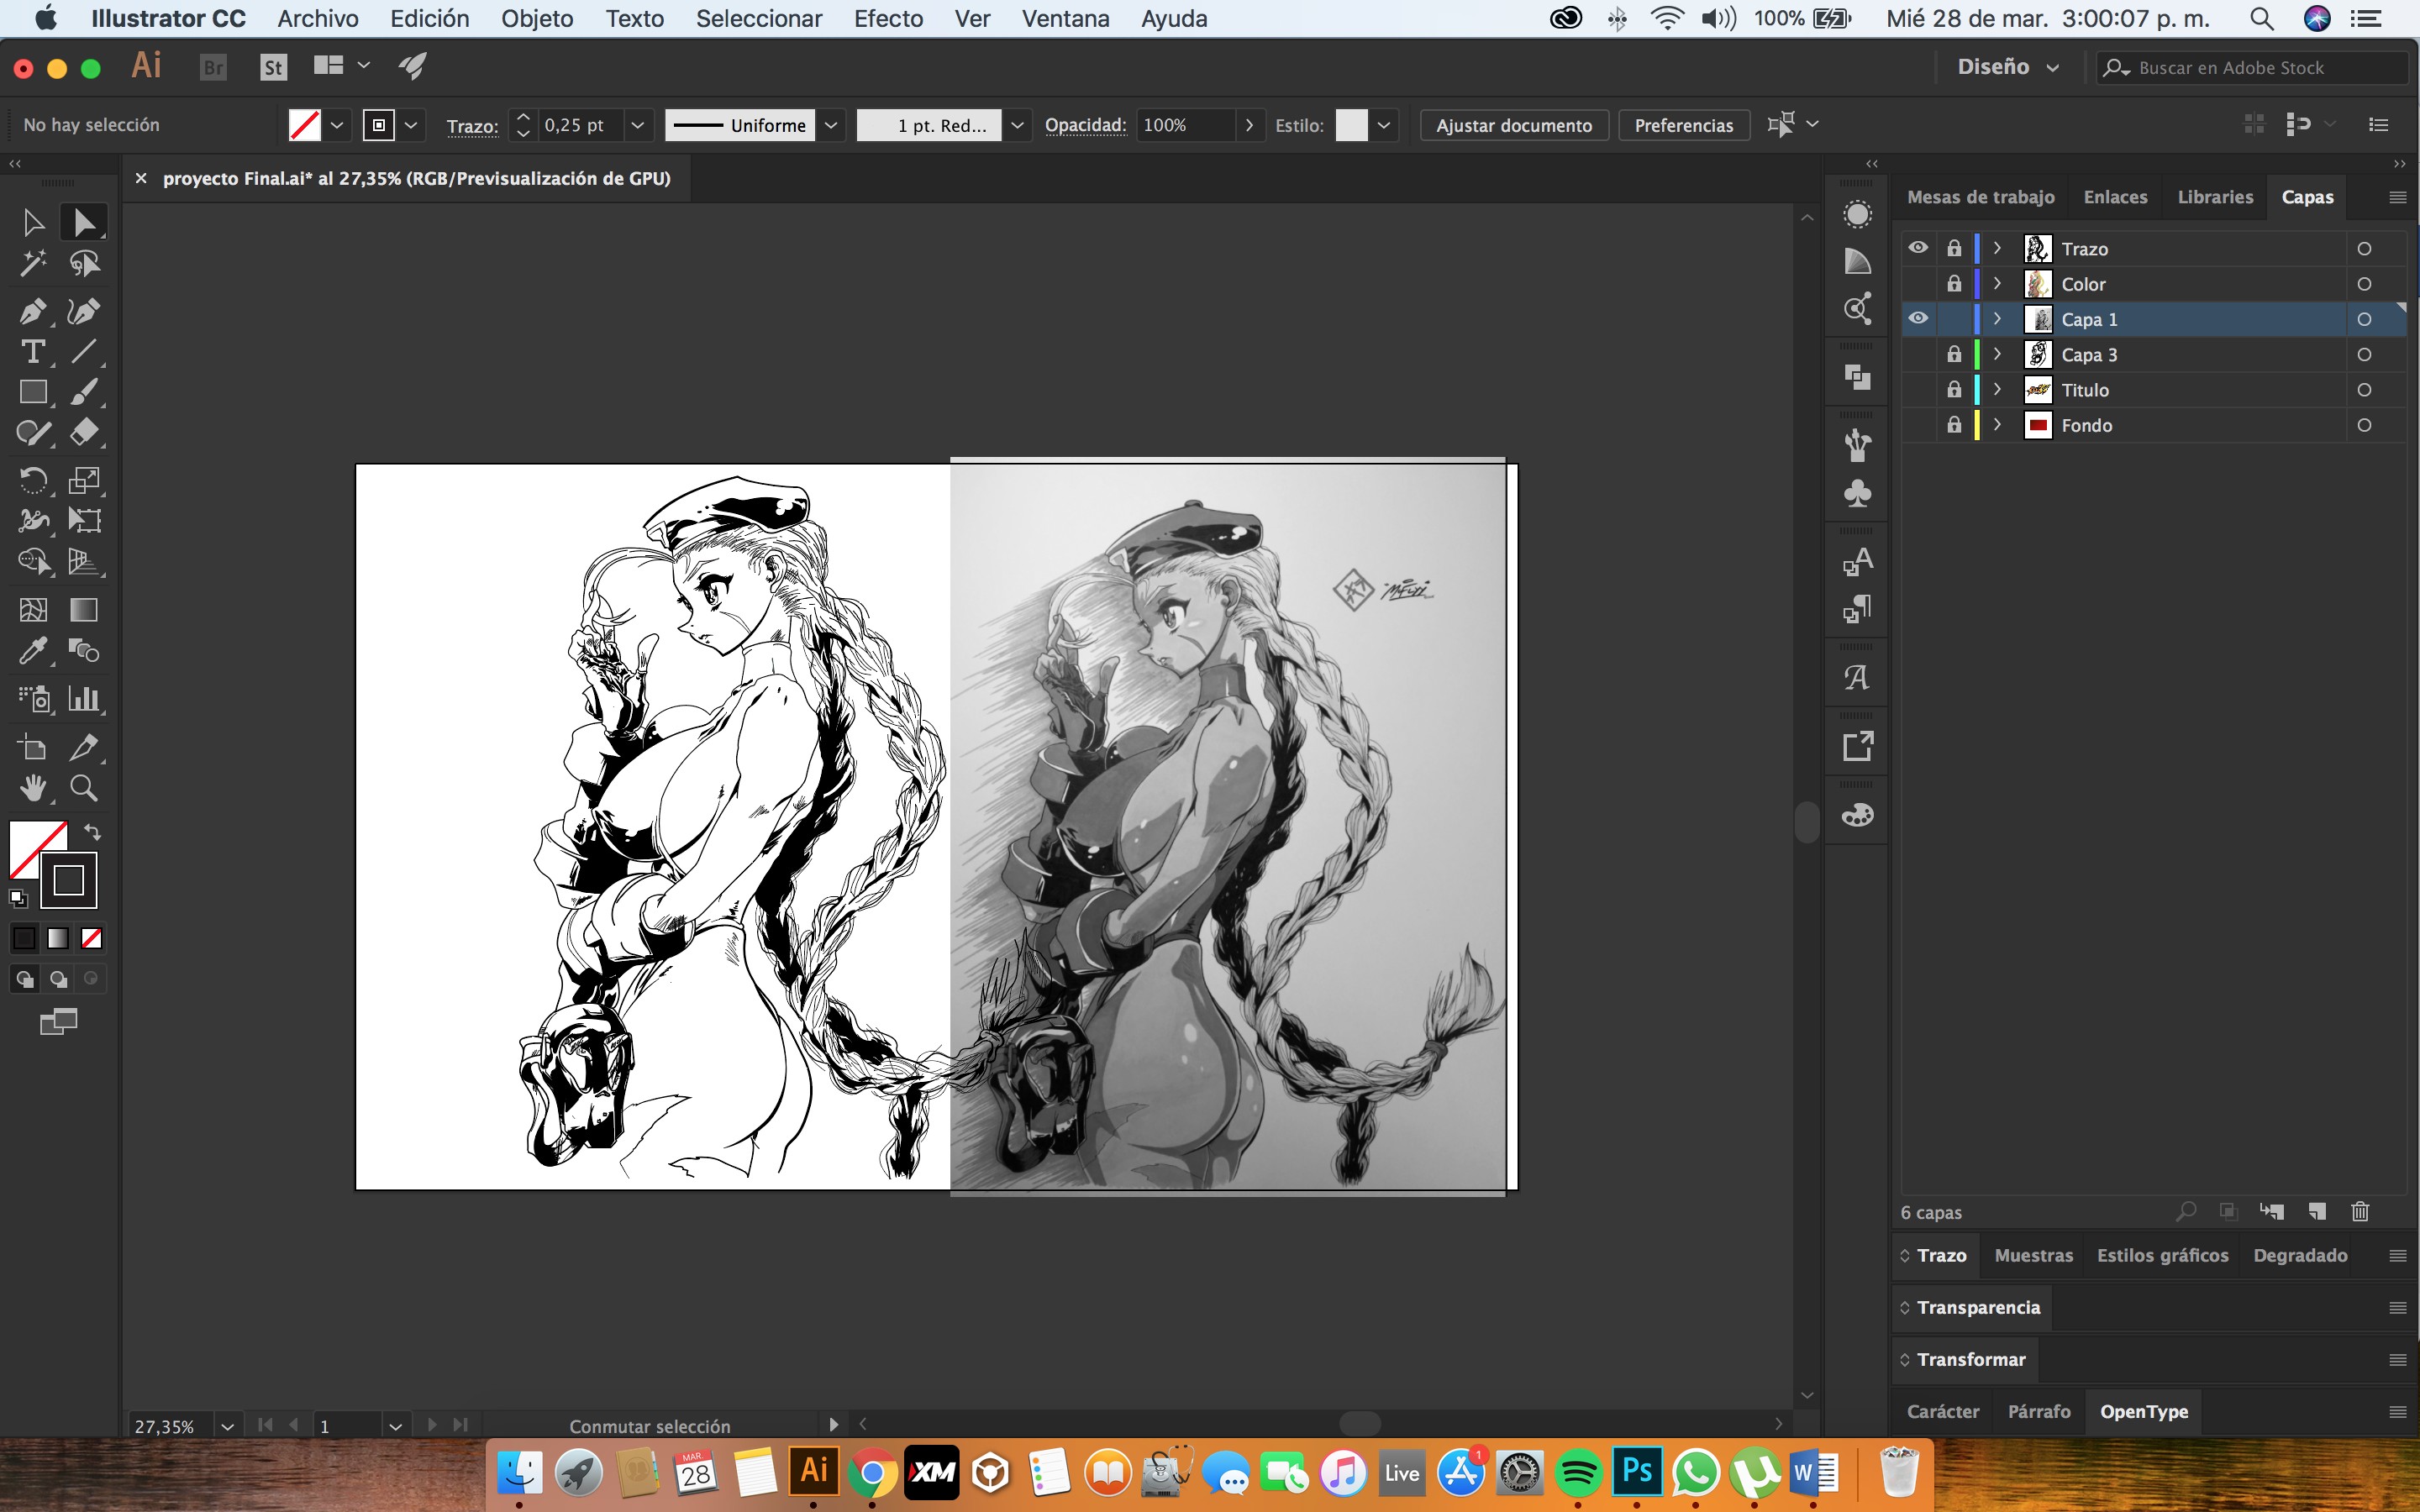Select the Column Graph tool
2420x1512 pixels.
click(x=84, y=698)
